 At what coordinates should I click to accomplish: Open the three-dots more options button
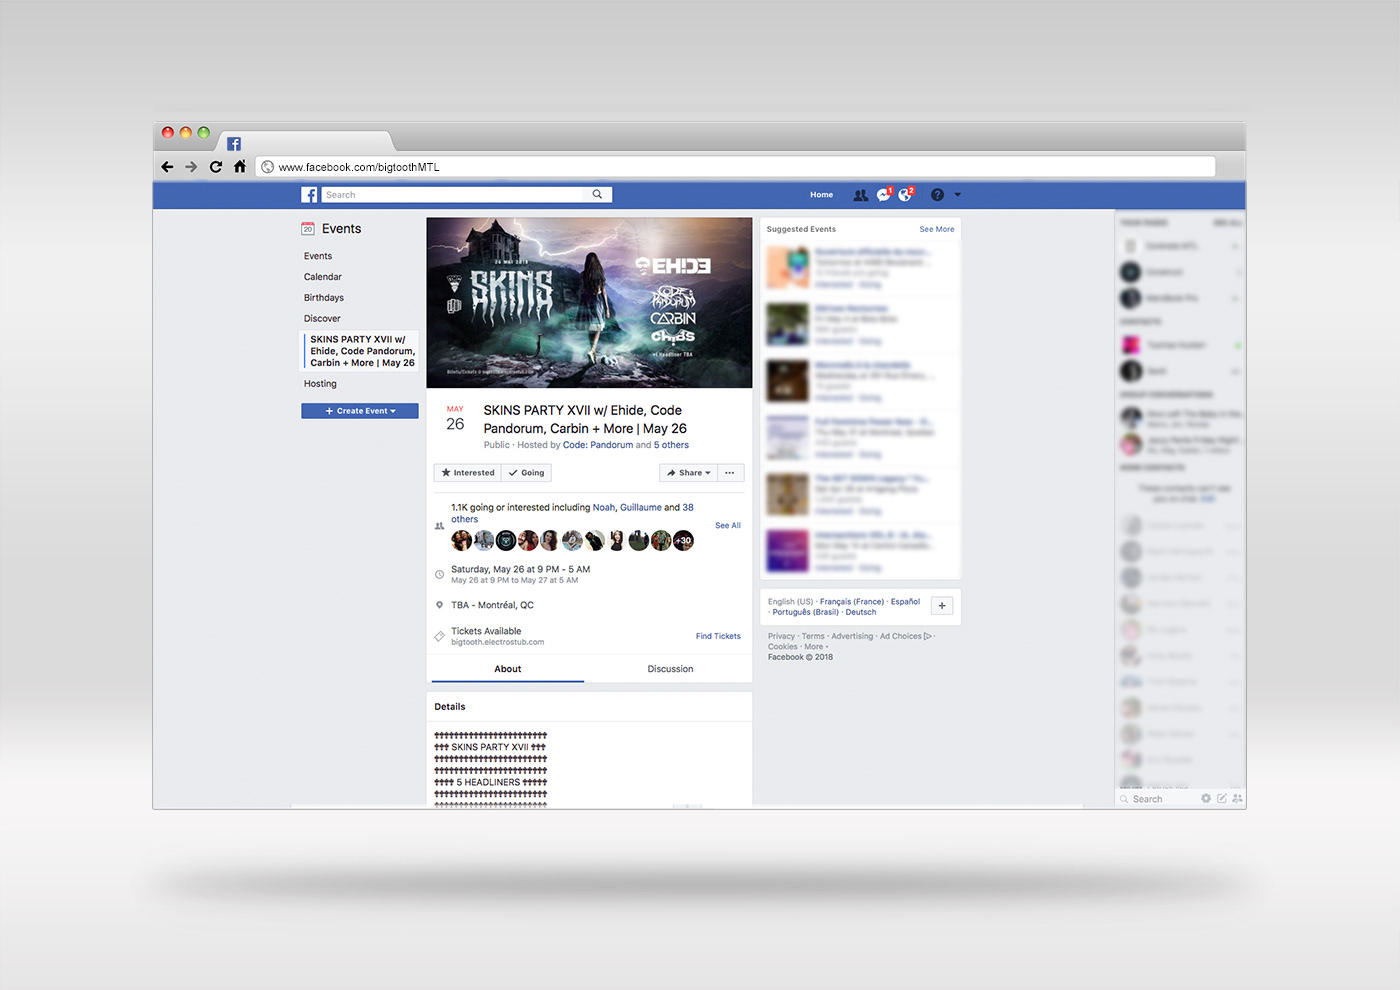tap(730, 473)
